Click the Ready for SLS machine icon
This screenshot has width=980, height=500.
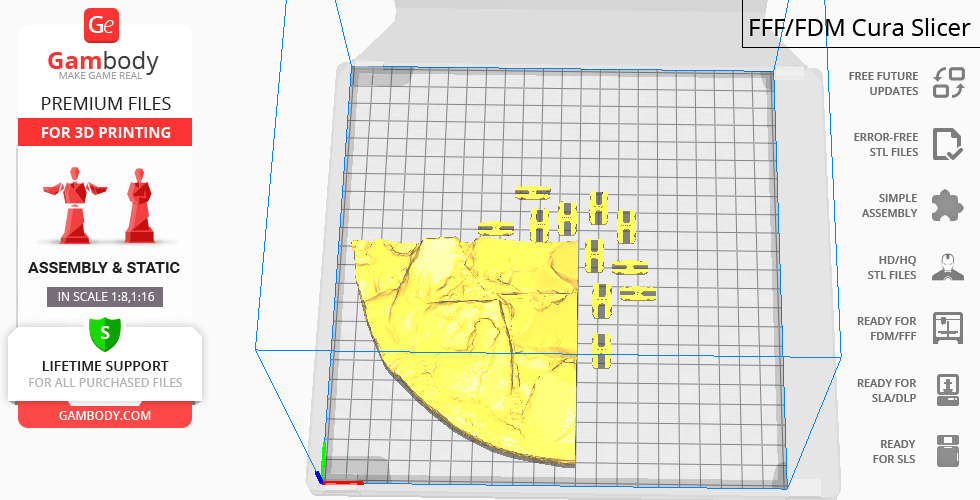click(x=947, y=451)
